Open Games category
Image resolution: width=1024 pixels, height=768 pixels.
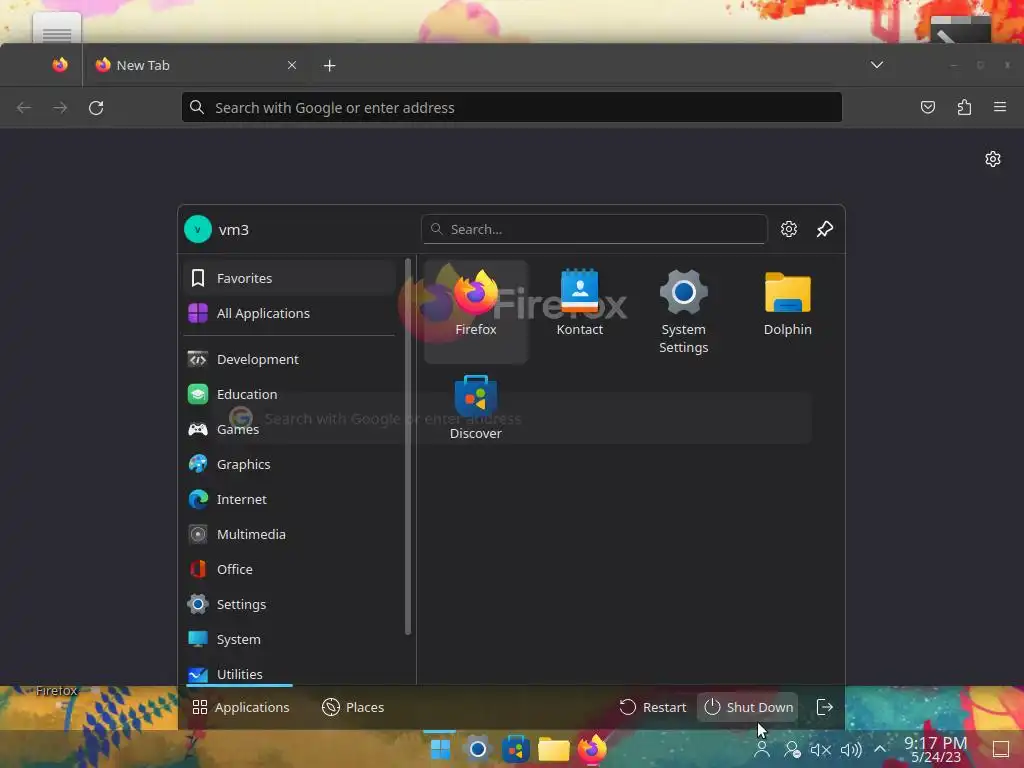point(290,429)
